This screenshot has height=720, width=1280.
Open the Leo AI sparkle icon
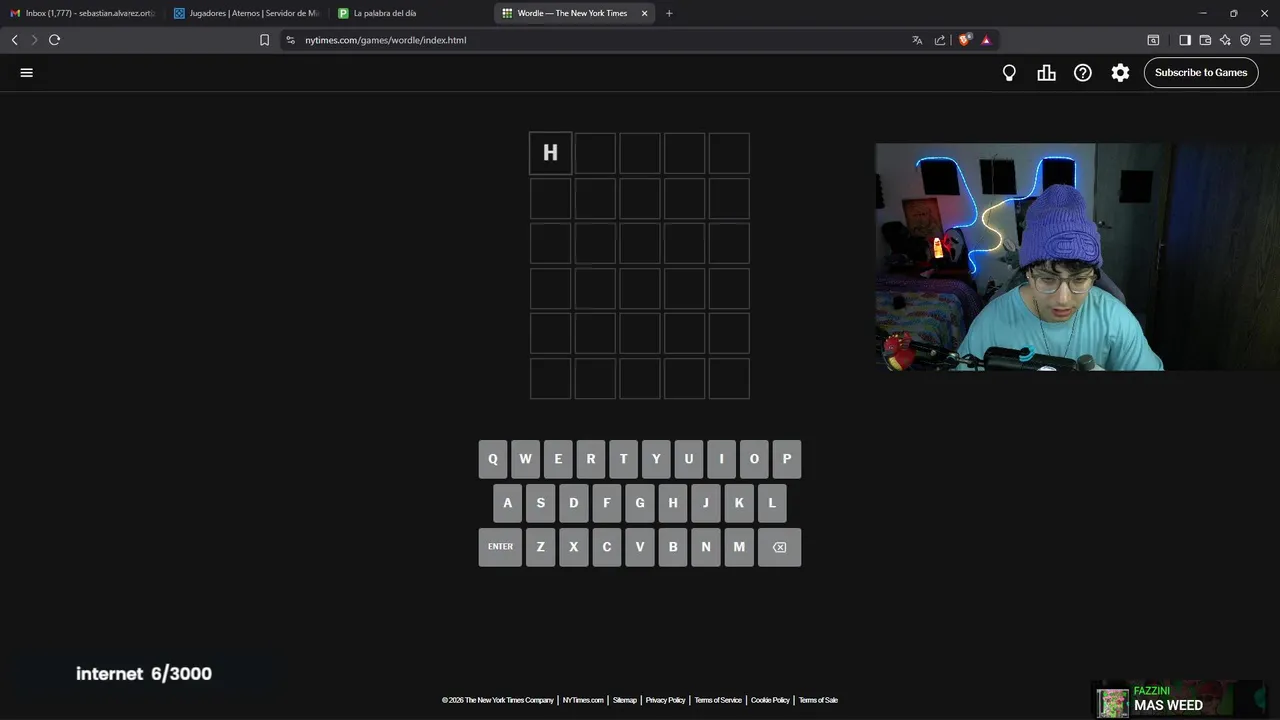click(x=1225, y=40)
